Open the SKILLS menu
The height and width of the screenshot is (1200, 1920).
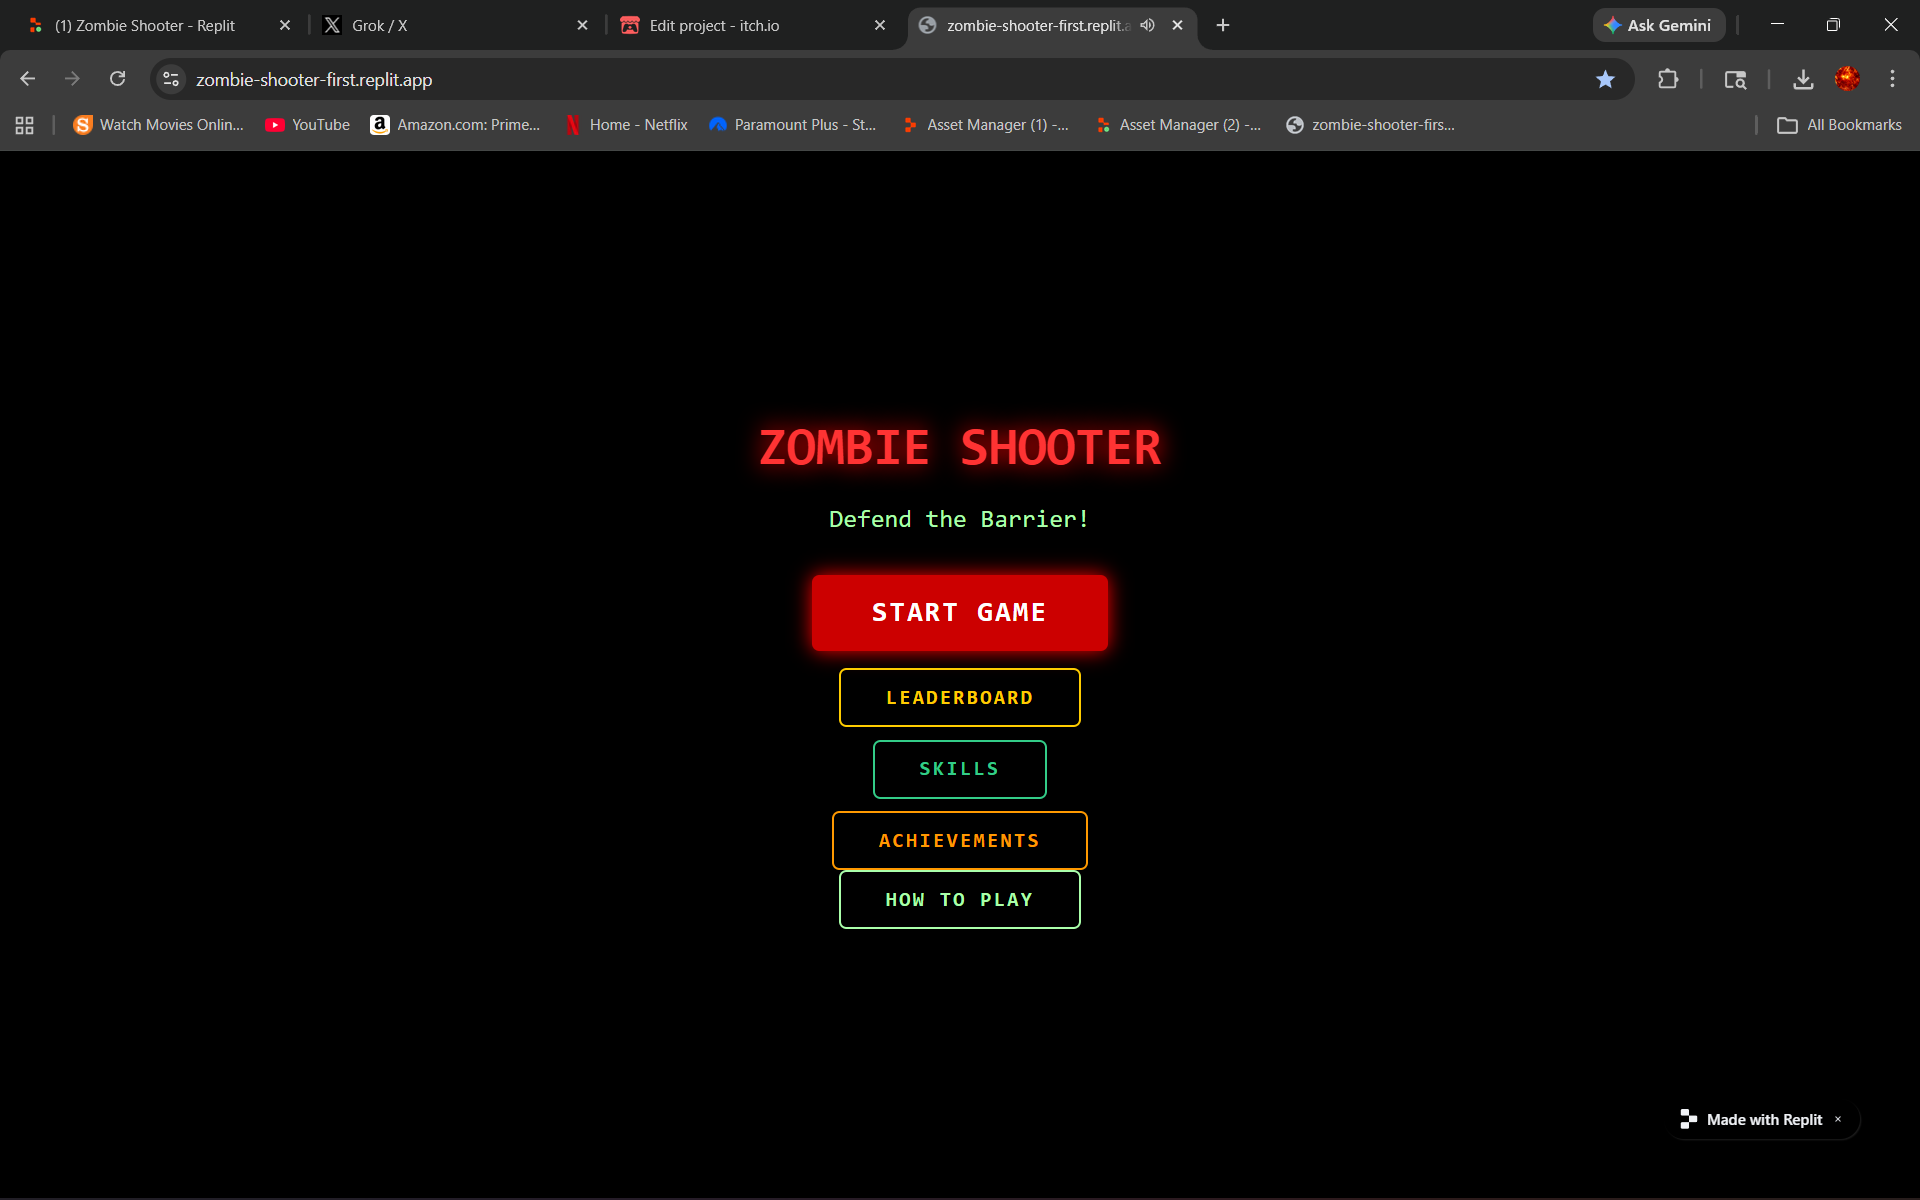click(x=959, y=769)
